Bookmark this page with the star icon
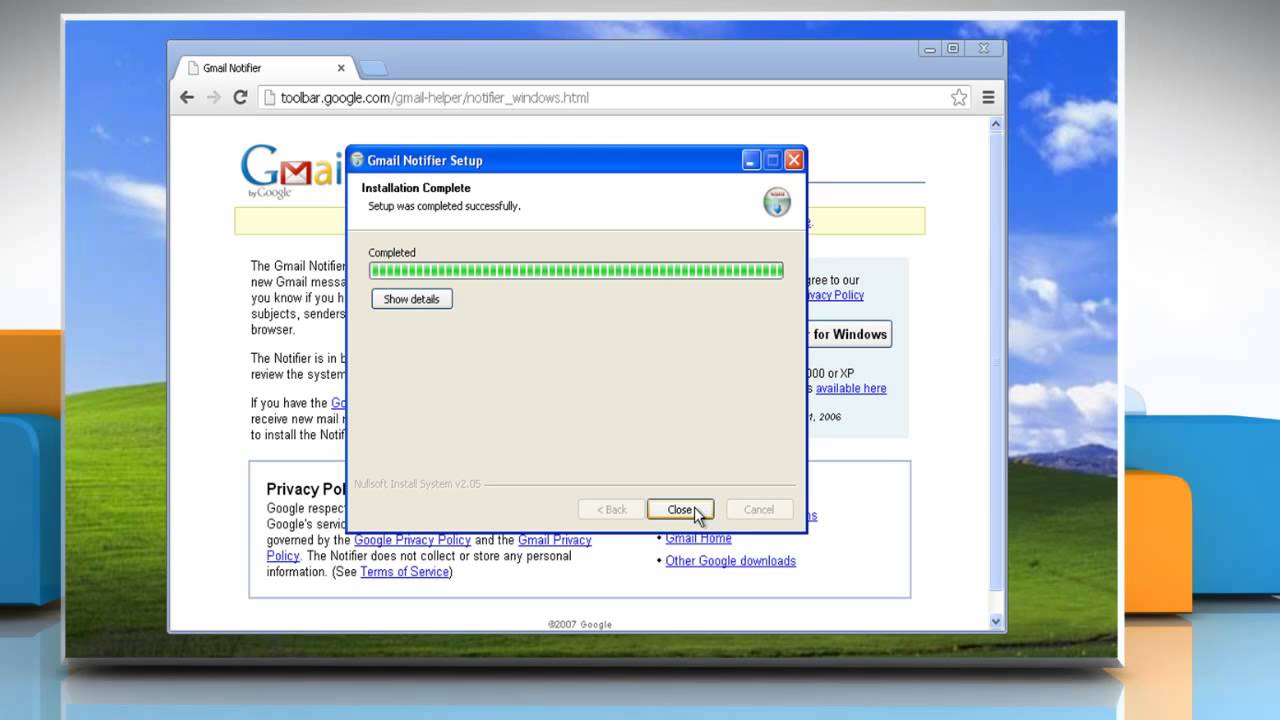 tap(959, 97)
